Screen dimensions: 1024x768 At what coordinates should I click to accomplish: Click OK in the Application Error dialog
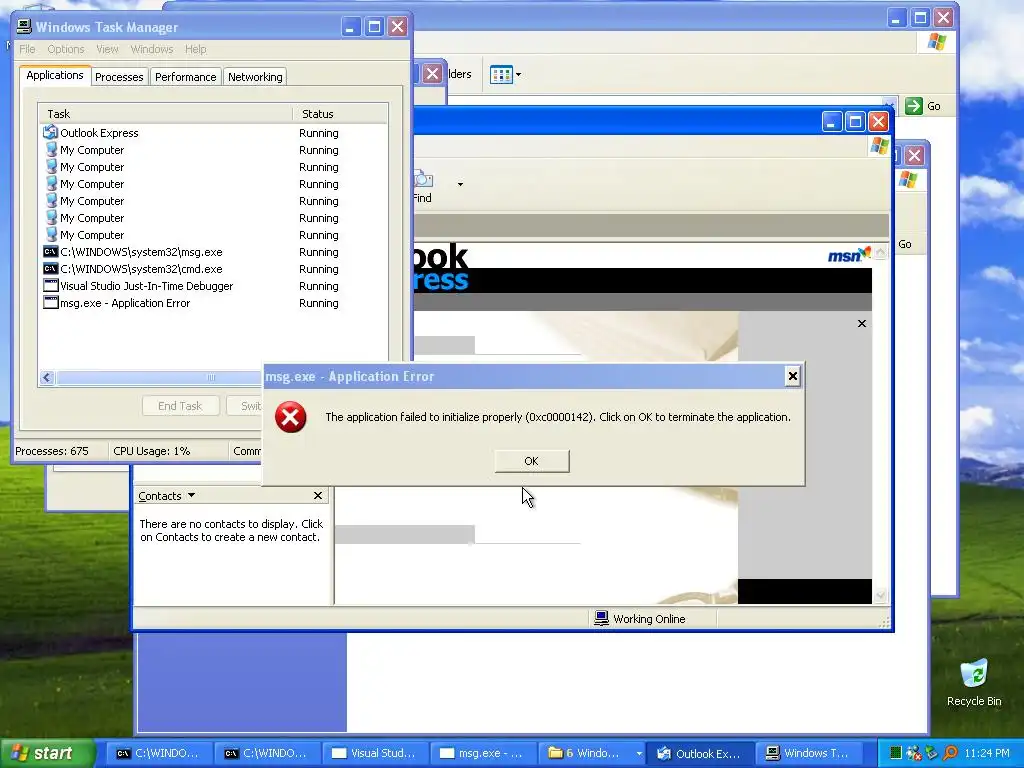pyautogui.click(x=532, y=461)
